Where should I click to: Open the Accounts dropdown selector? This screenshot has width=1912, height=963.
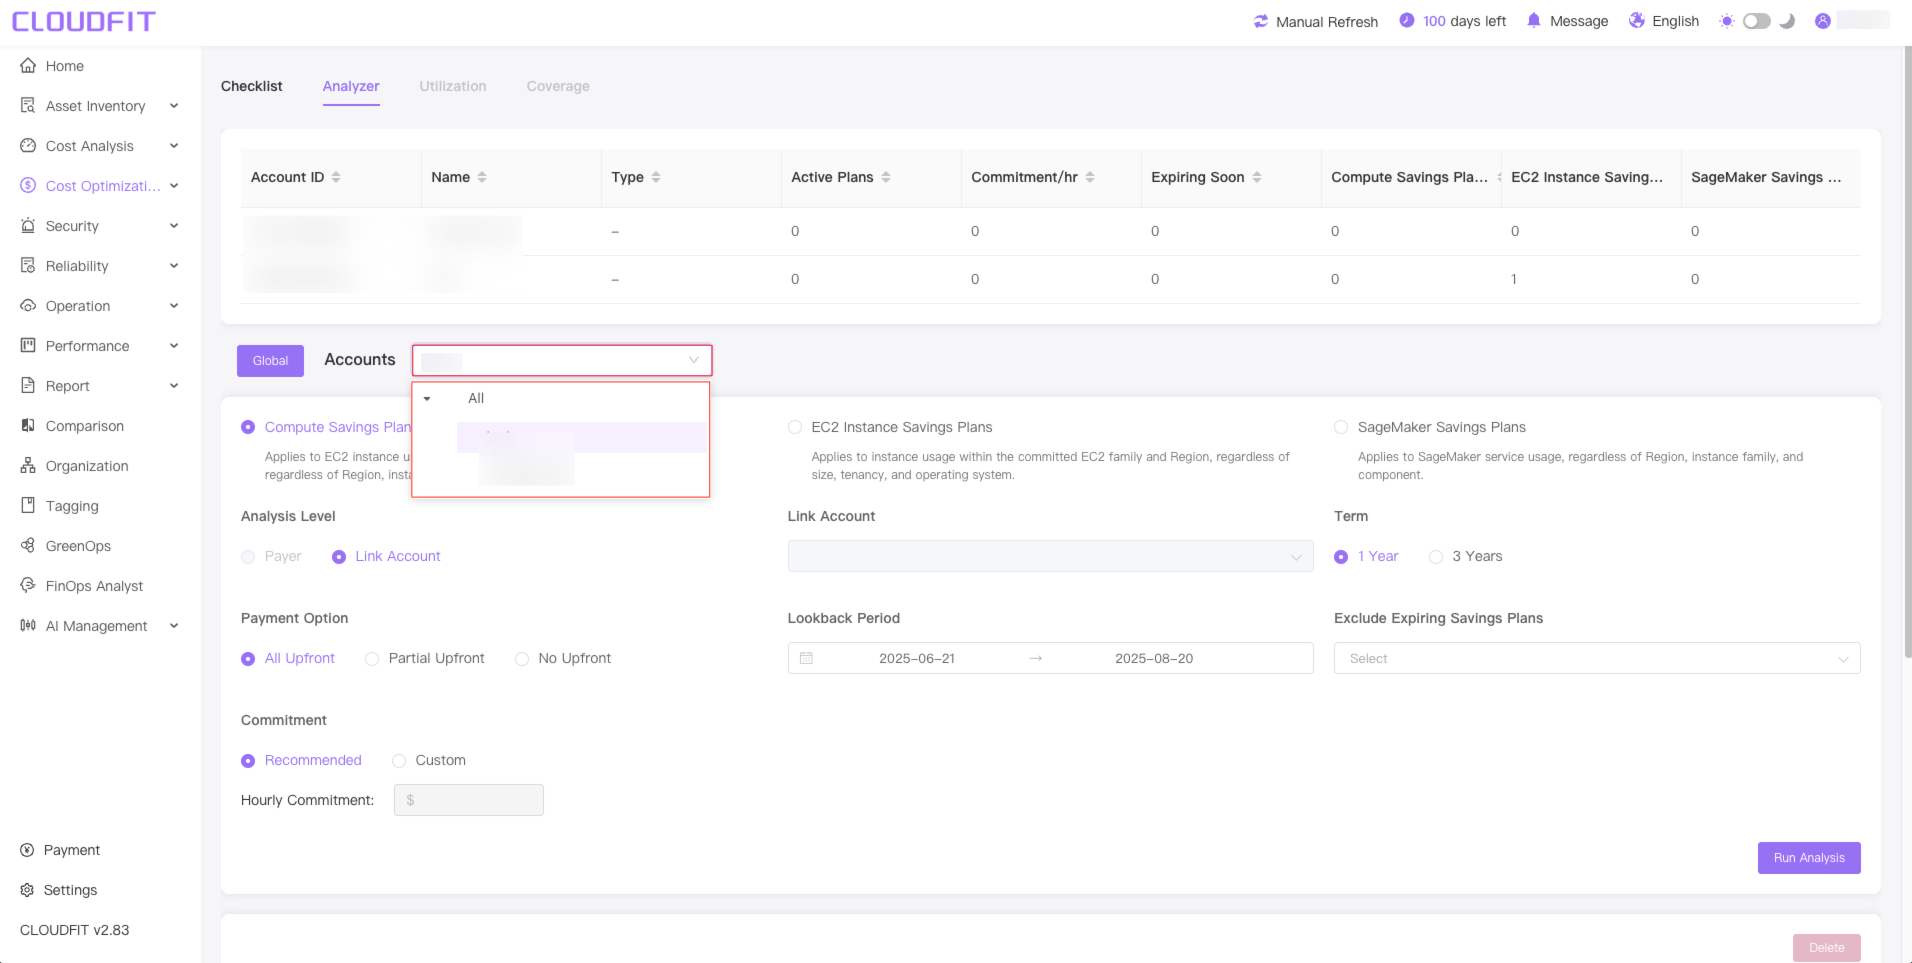coord(562,360)
